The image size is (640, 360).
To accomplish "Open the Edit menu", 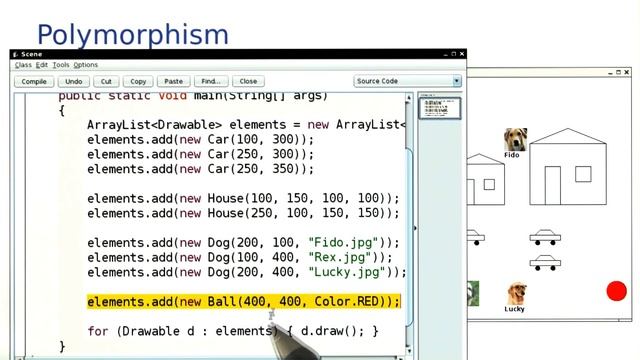I will (x=42, y=65).
